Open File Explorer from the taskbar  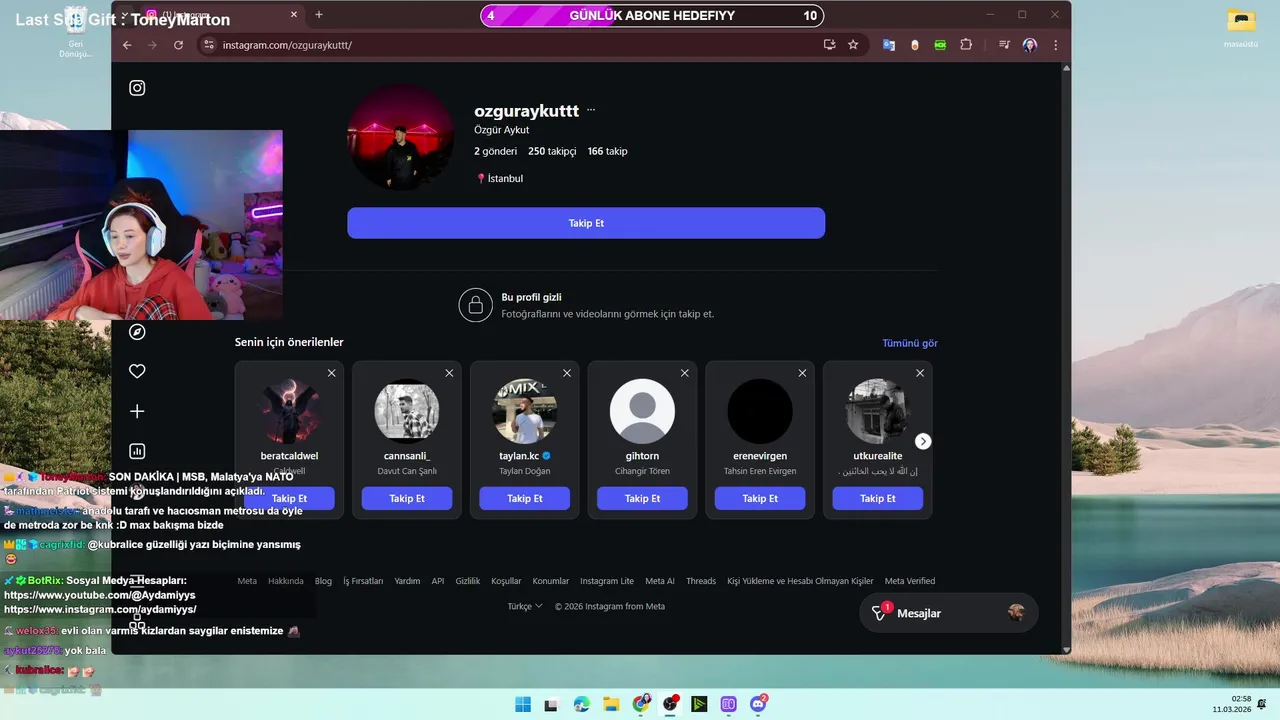[611, 704]
